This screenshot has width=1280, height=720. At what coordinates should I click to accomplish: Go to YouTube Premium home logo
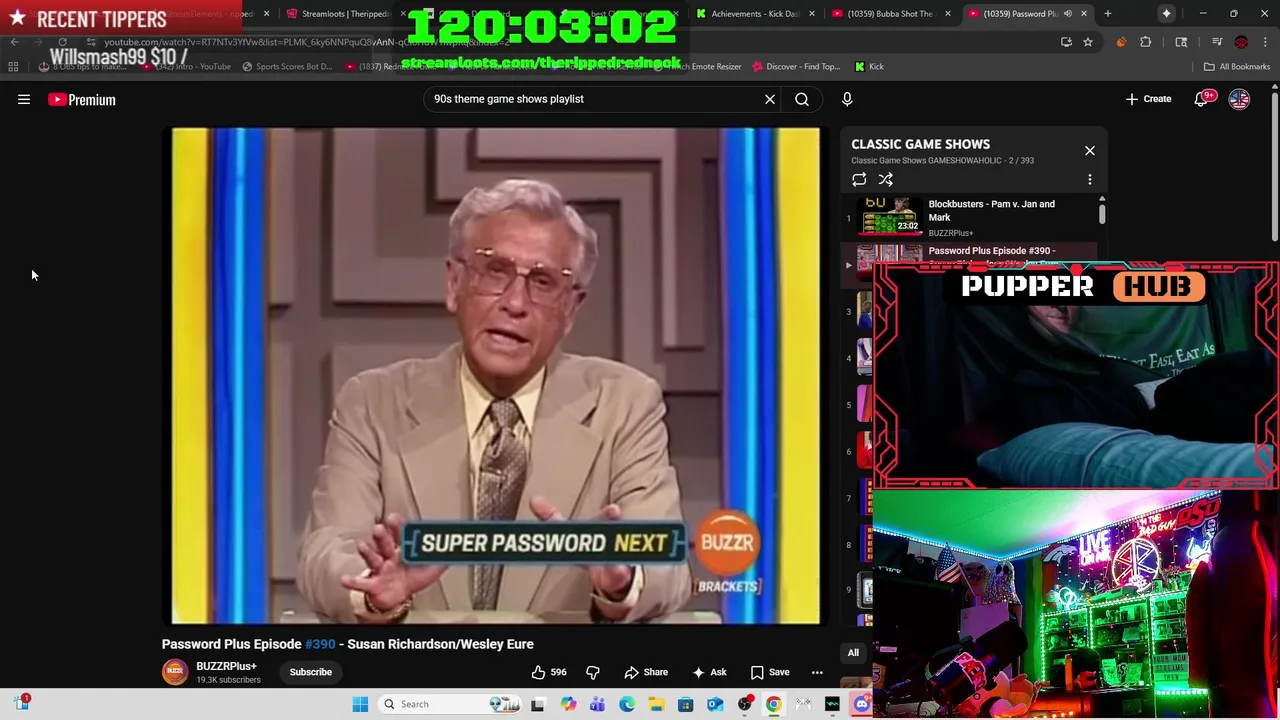click(82, 99)
